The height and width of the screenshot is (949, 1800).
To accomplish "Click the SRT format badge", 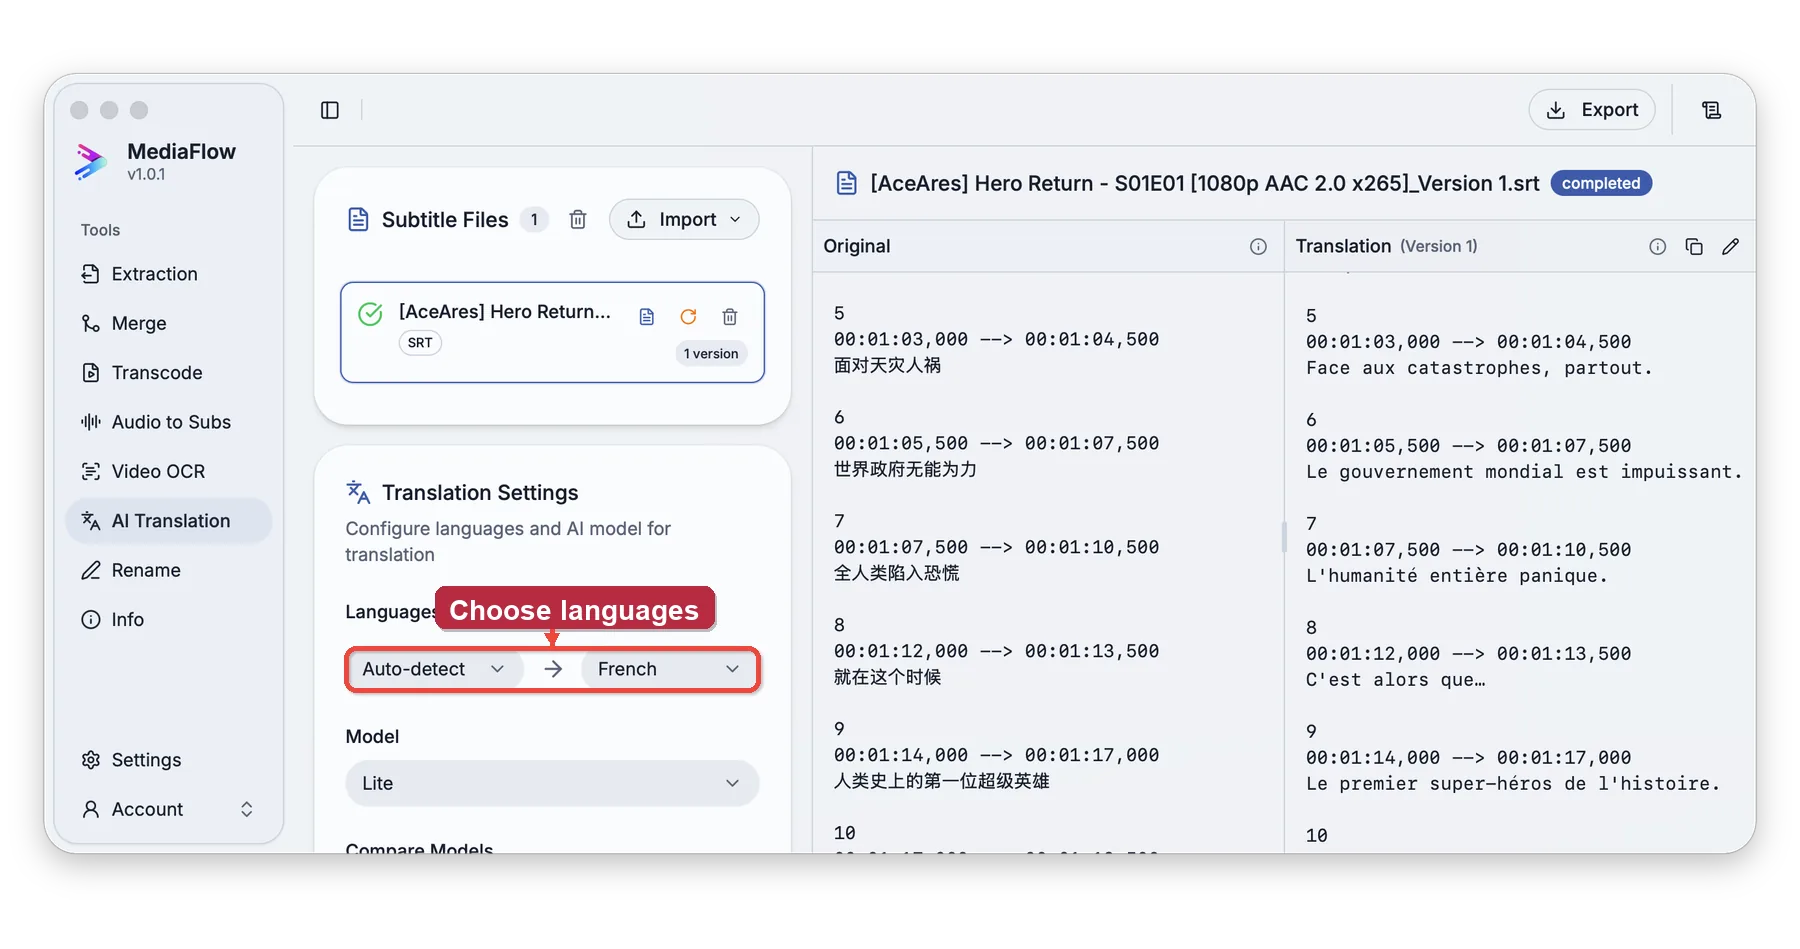I will point(420,343).
